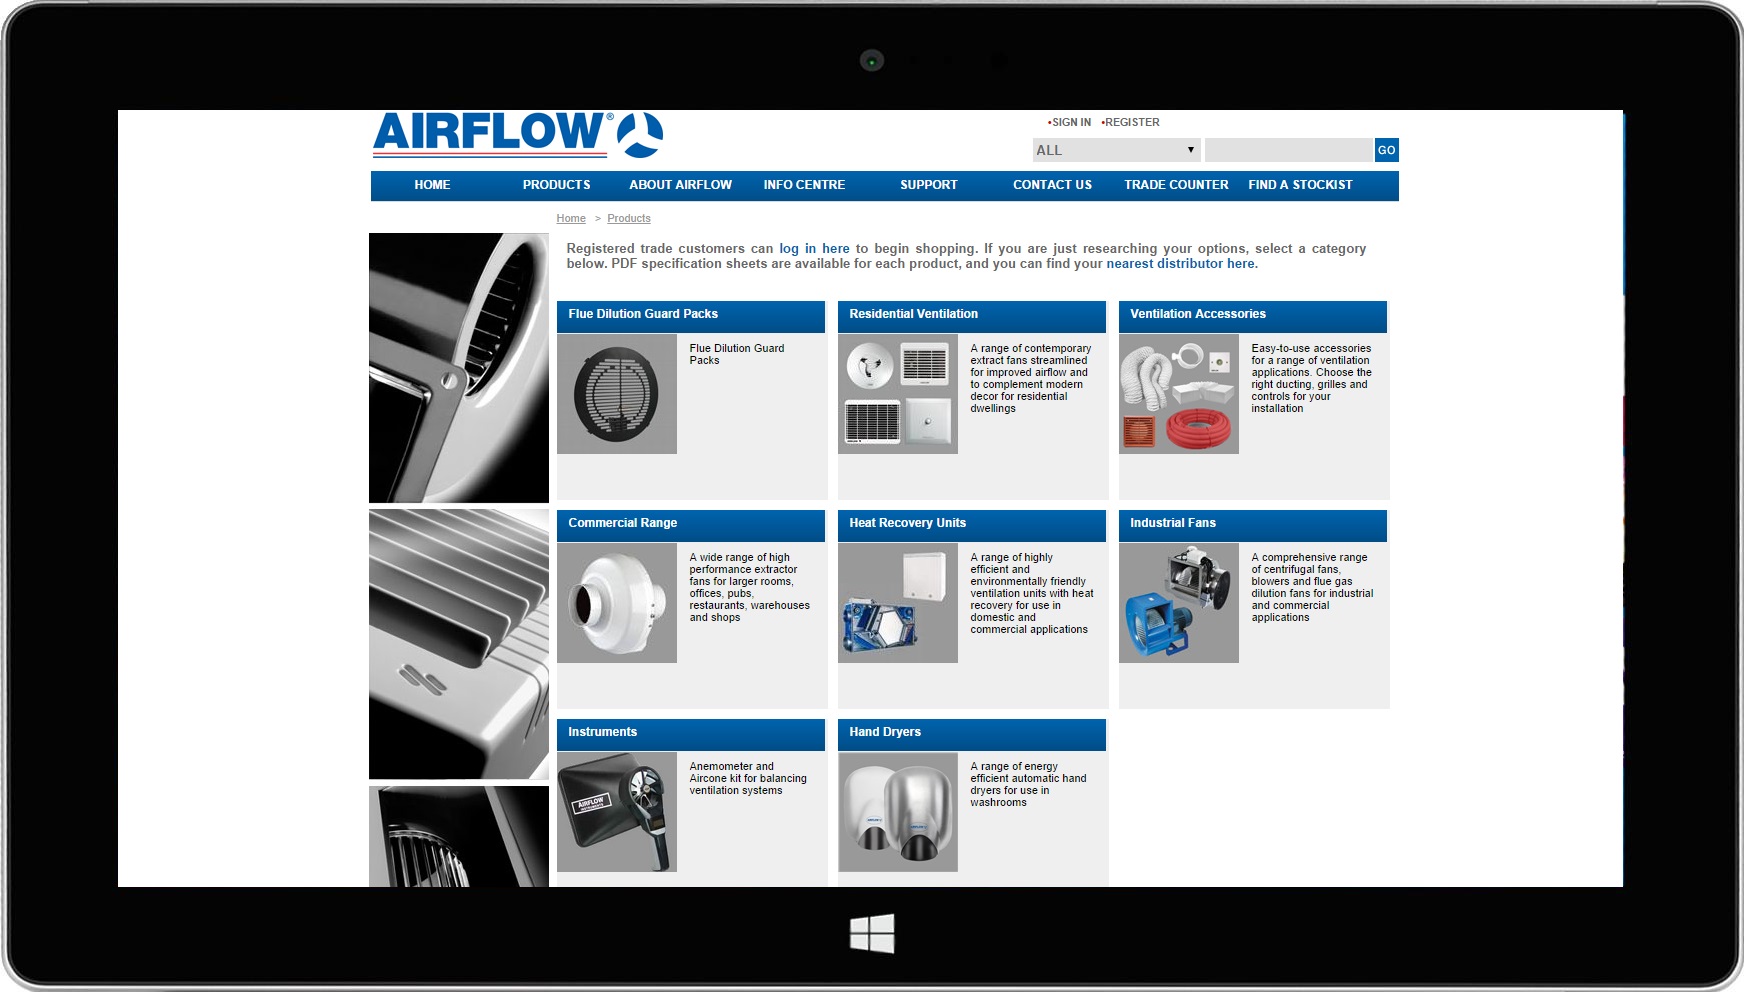Go to the Info Centre menu item
Screen dimensions: 1744x992
pyautogui.click(x=804, y=185)
